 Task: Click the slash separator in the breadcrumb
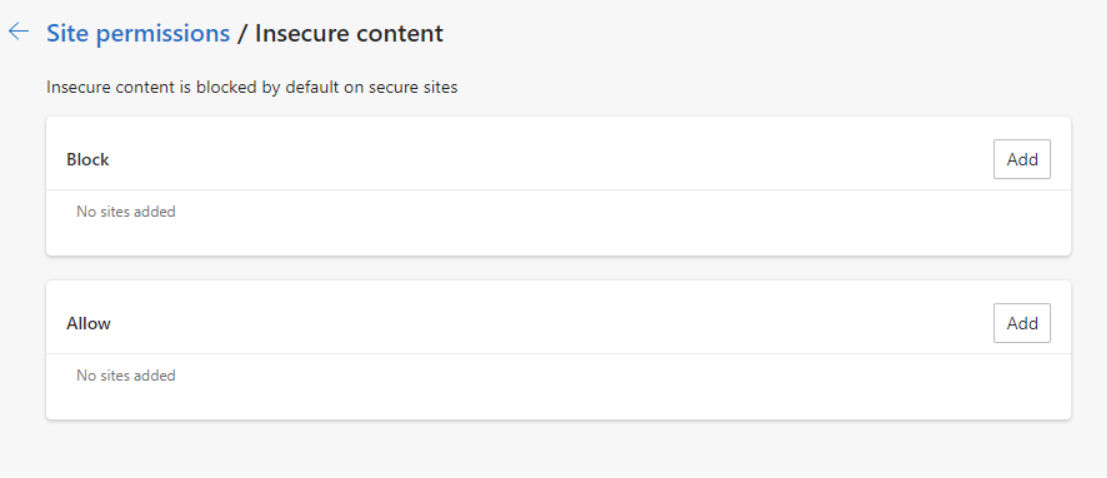click(x=242, y=33)
